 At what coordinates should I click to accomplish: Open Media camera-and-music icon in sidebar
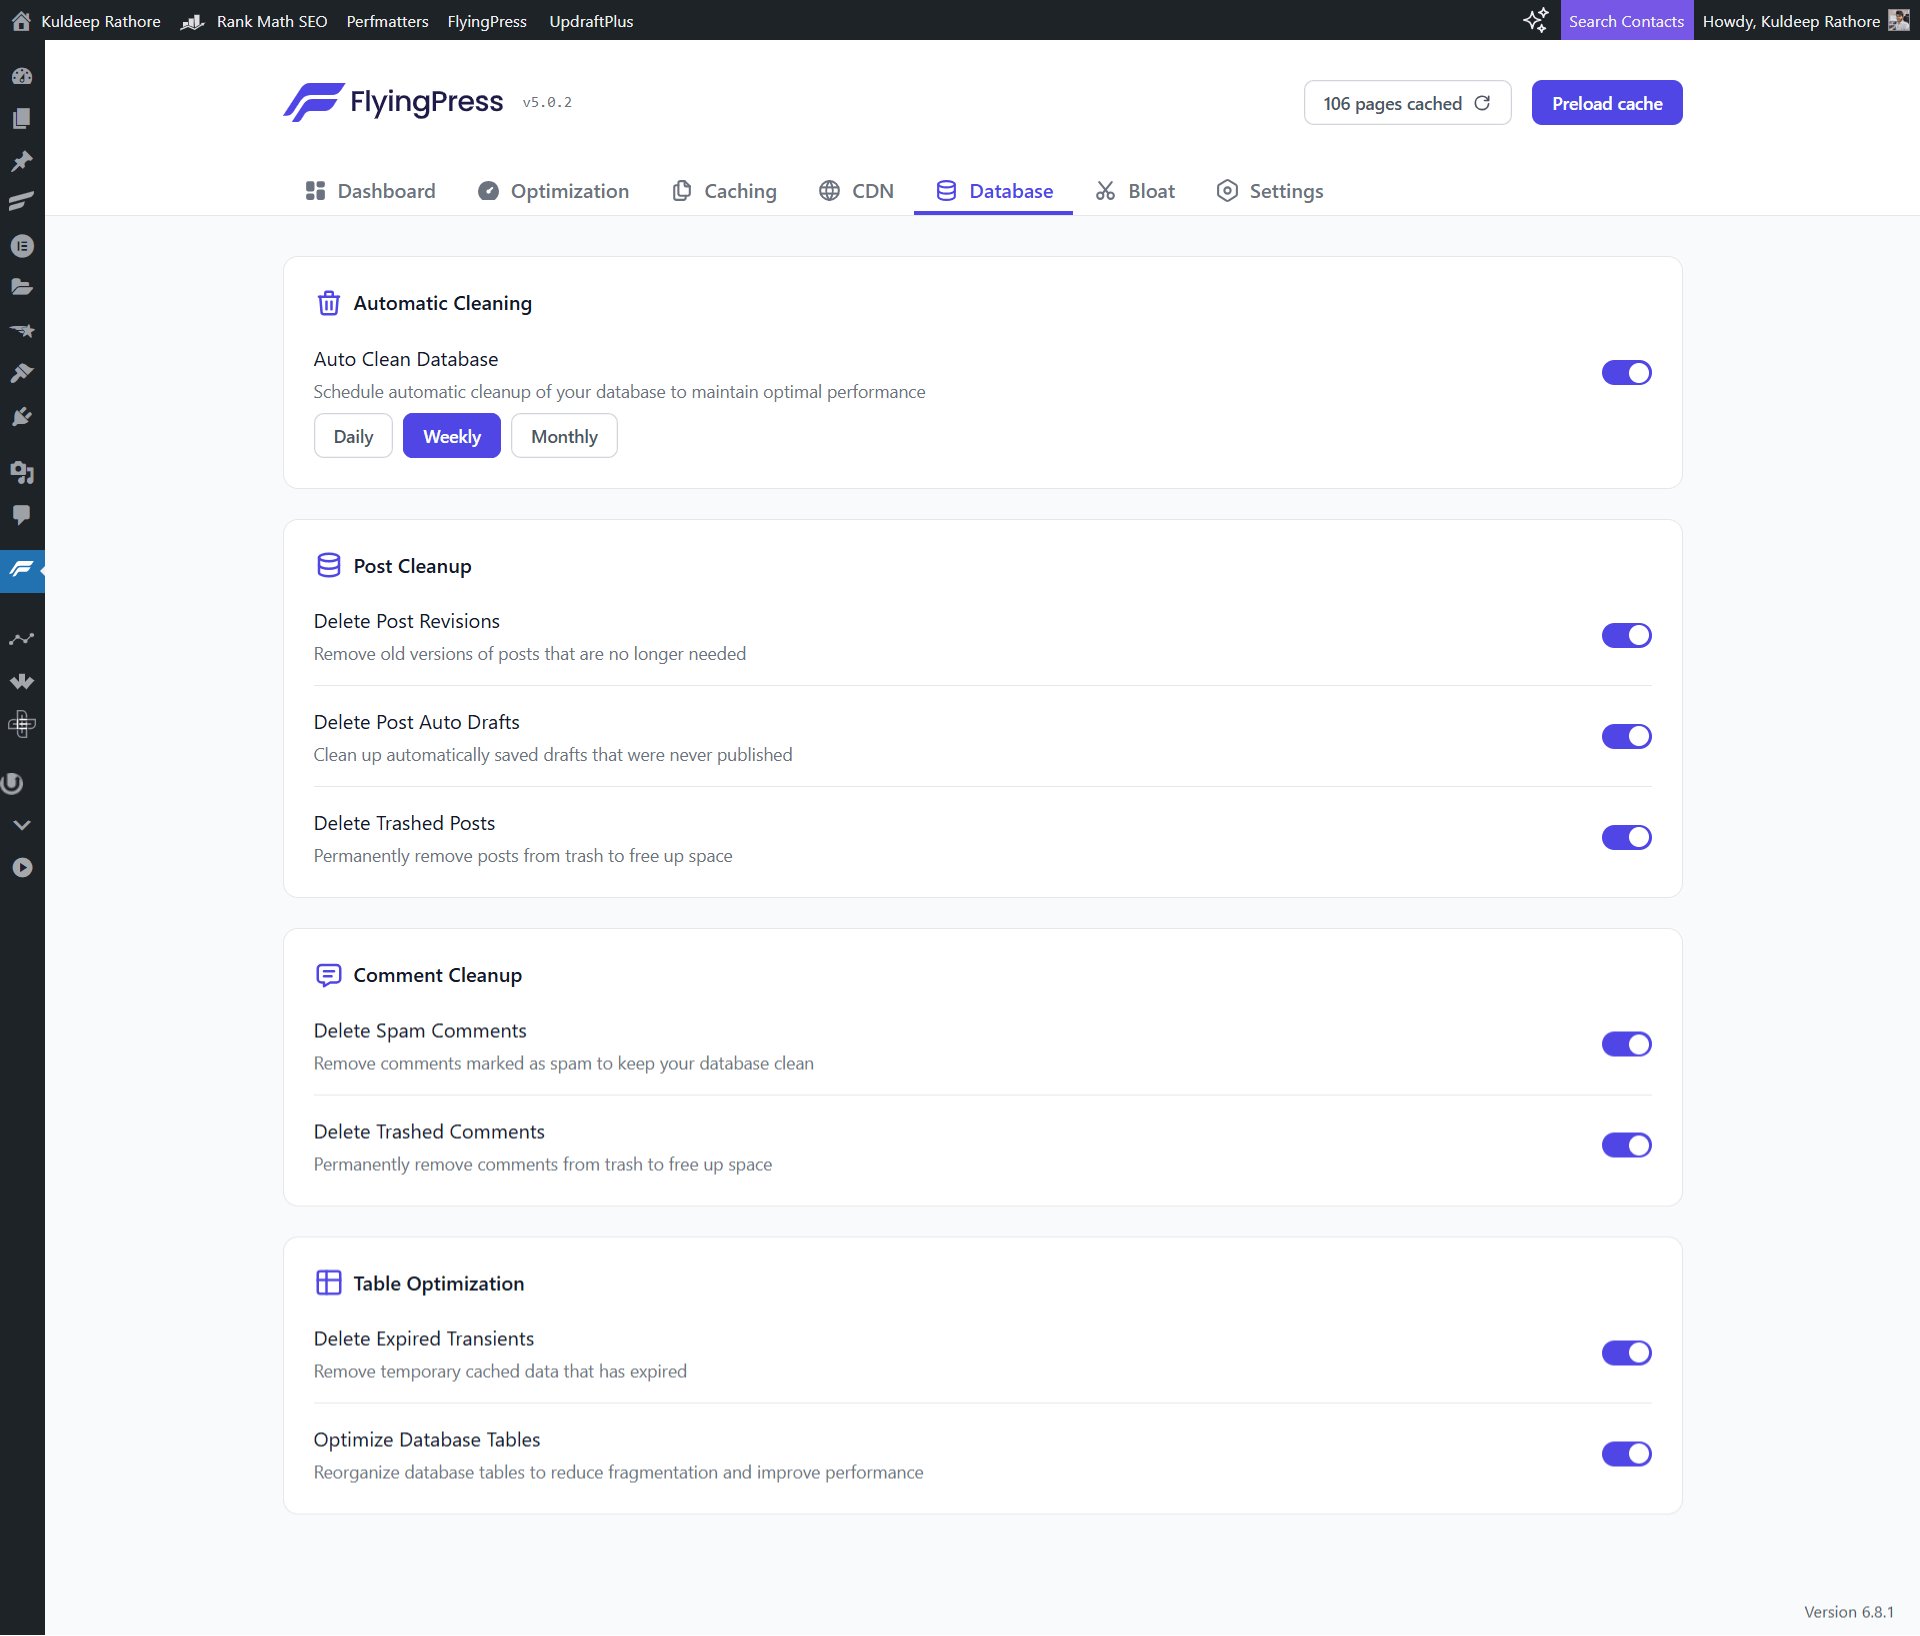[22, 472]
